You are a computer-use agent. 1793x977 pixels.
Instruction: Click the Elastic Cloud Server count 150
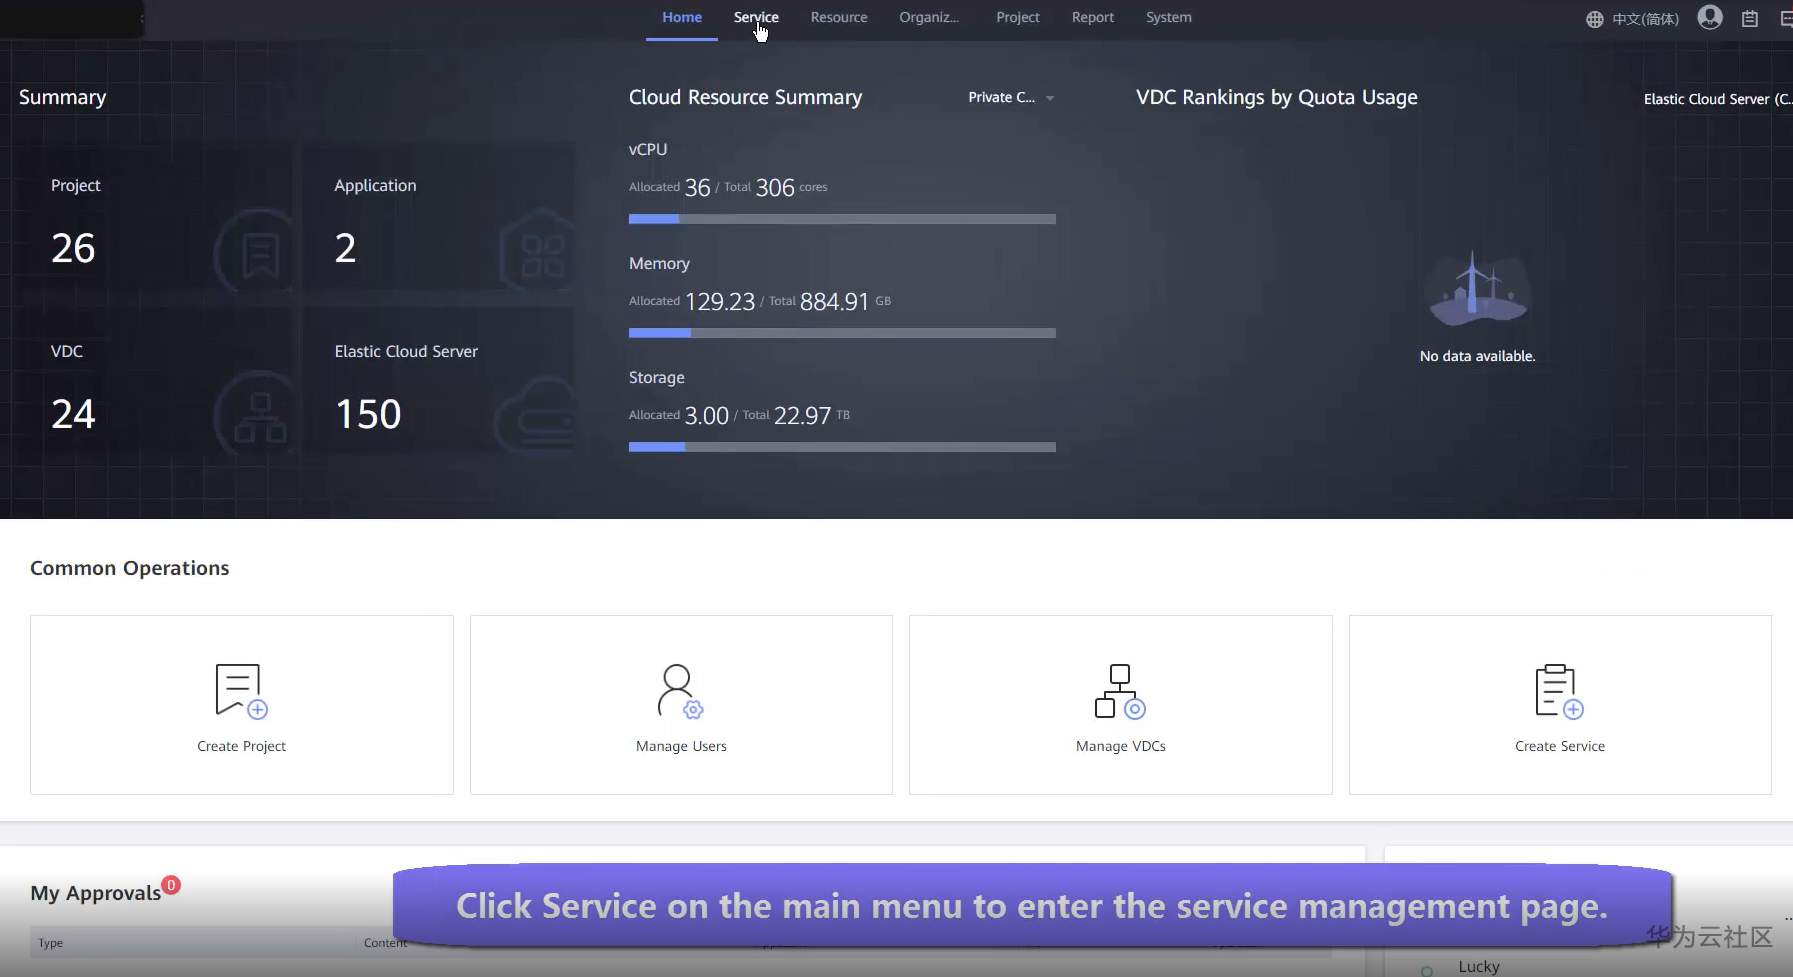368,414
